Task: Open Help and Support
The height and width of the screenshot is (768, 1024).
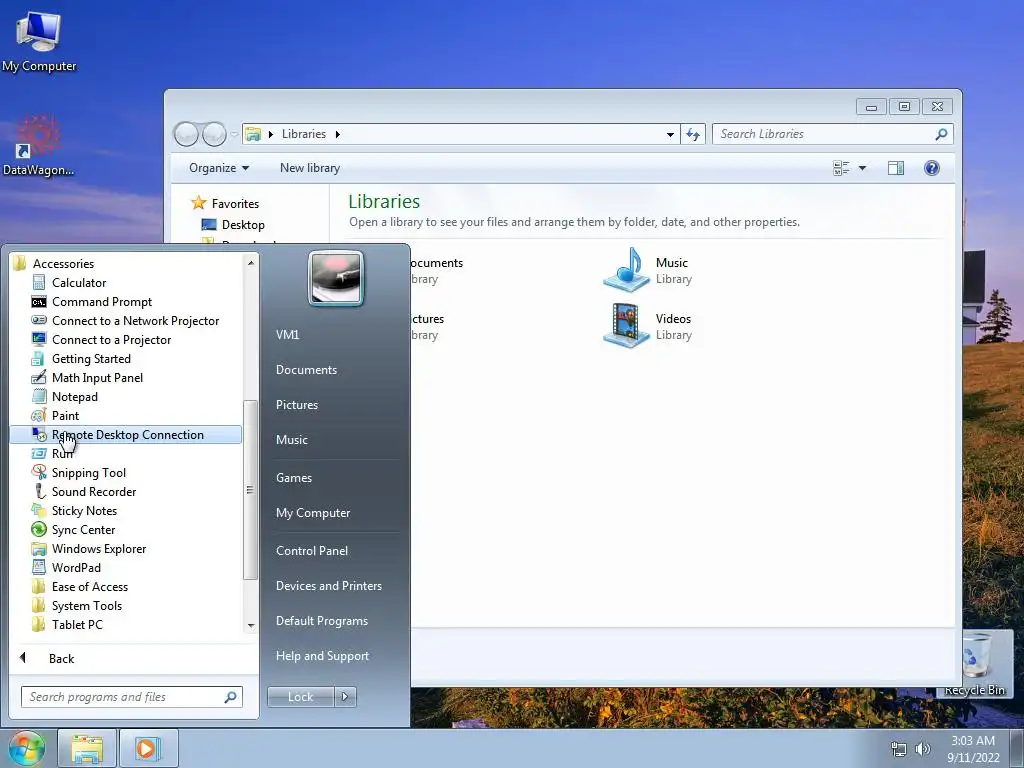Action: [322, 656]
